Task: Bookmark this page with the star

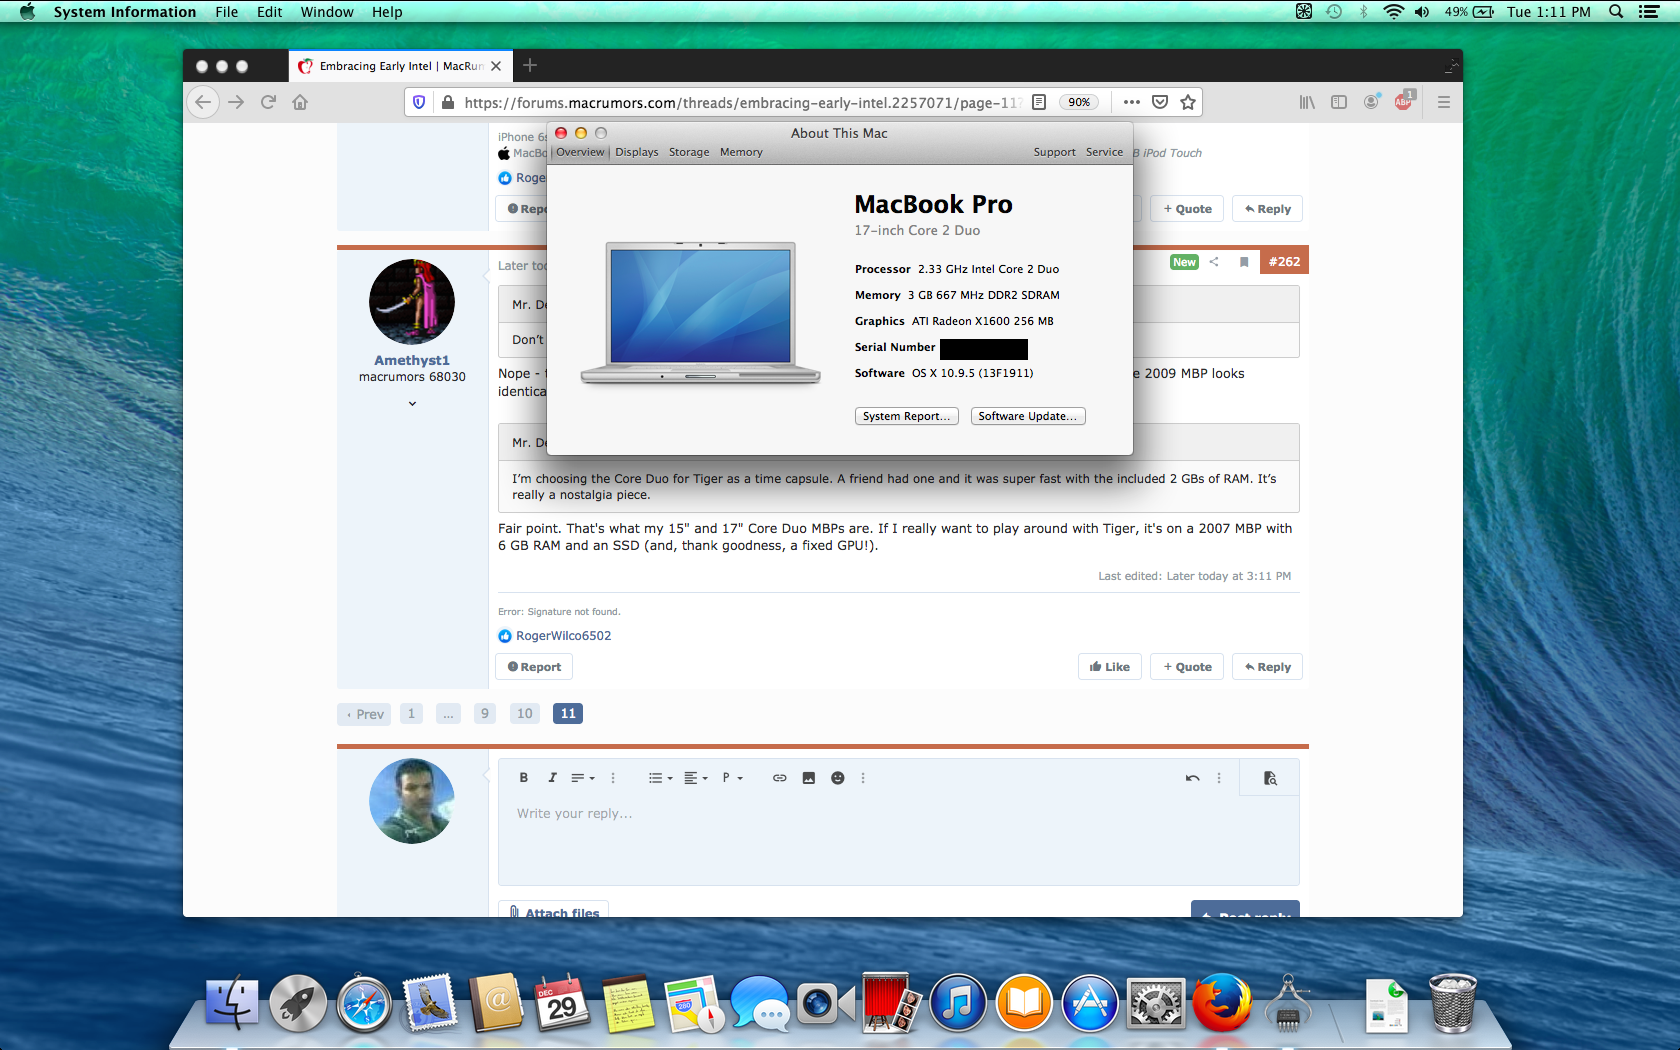Action: pos(1188,102)
